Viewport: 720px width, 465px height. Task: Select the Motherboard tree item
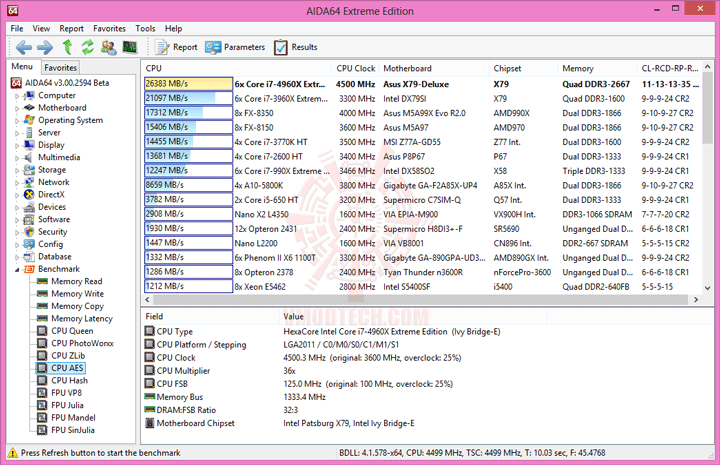(x=62, y=108)
